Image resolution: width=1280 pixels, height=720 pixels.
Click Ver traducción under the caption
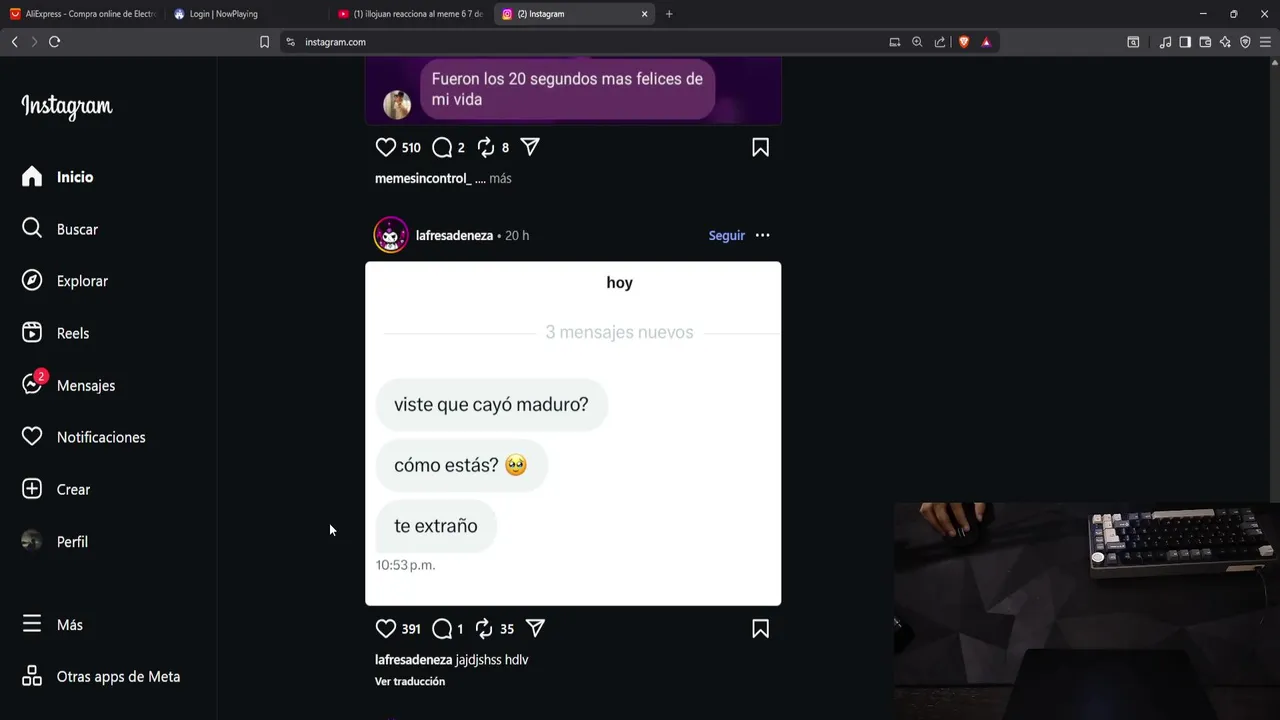pos(410,681)
